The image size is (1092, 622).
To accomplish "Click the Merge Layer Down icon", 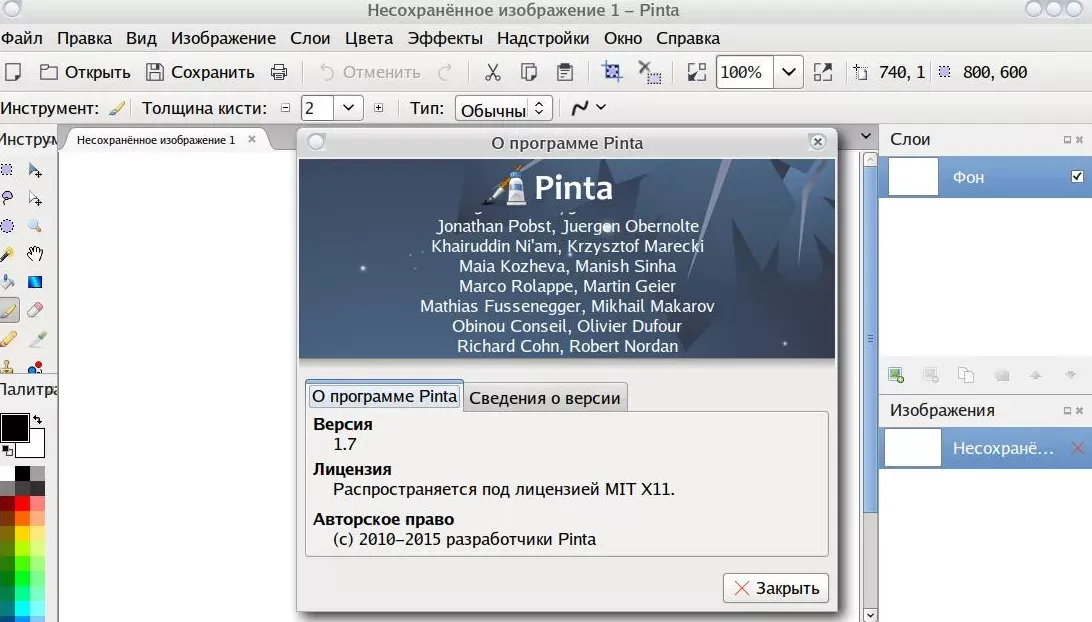I will click(1001, 375).
